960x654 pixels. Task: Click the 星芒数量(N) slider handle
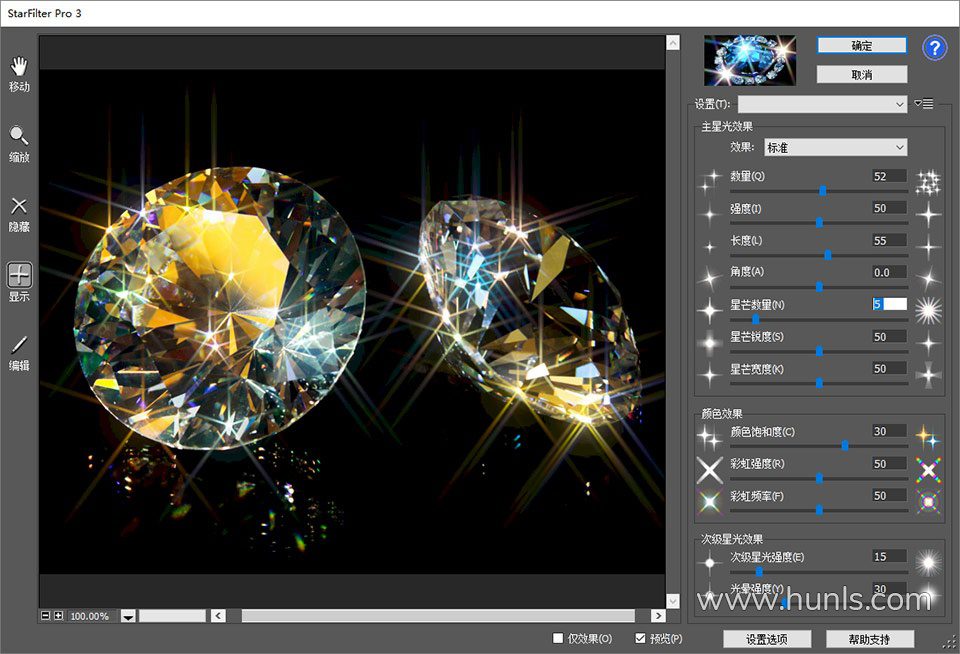click(x=756, y=319)
